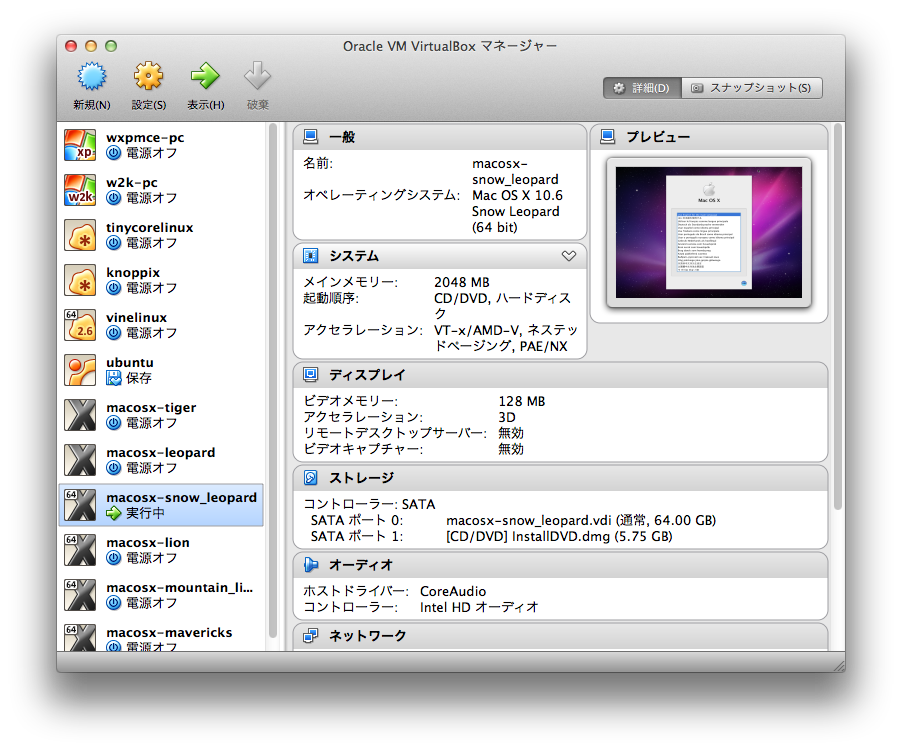The image size is (902, 751).
Task: Switch to Details (詳細) view
Action: (x=642, y=88)
